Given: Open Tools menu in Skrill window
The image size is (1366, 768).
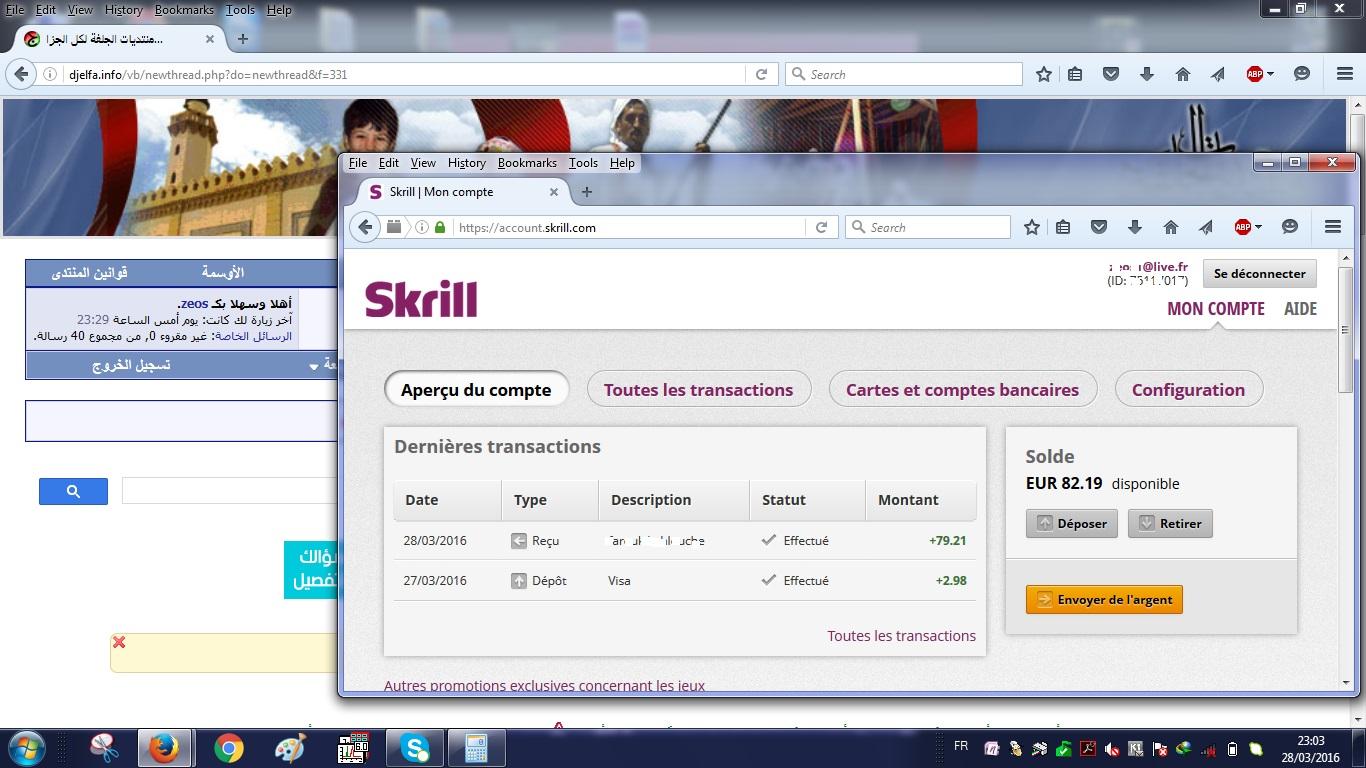Looking at the screenshot, I should (583, 163).
